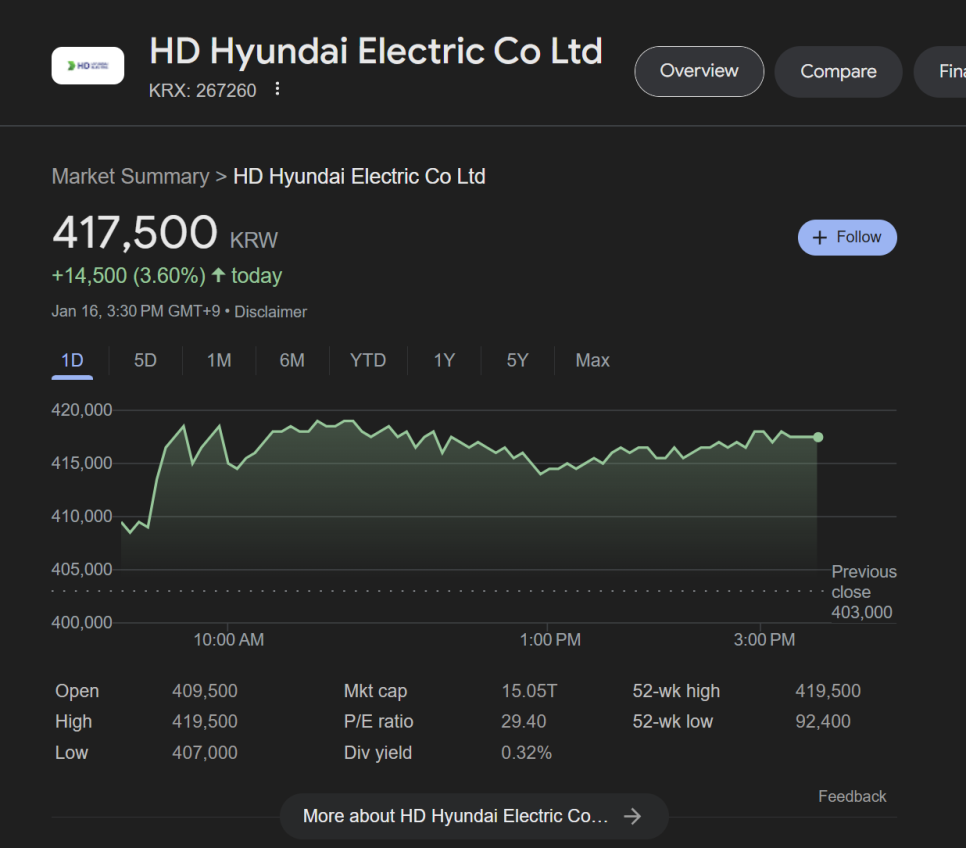966x848 pixels.
Task: Click the P/E ratio label
Action: click(378, 722)
